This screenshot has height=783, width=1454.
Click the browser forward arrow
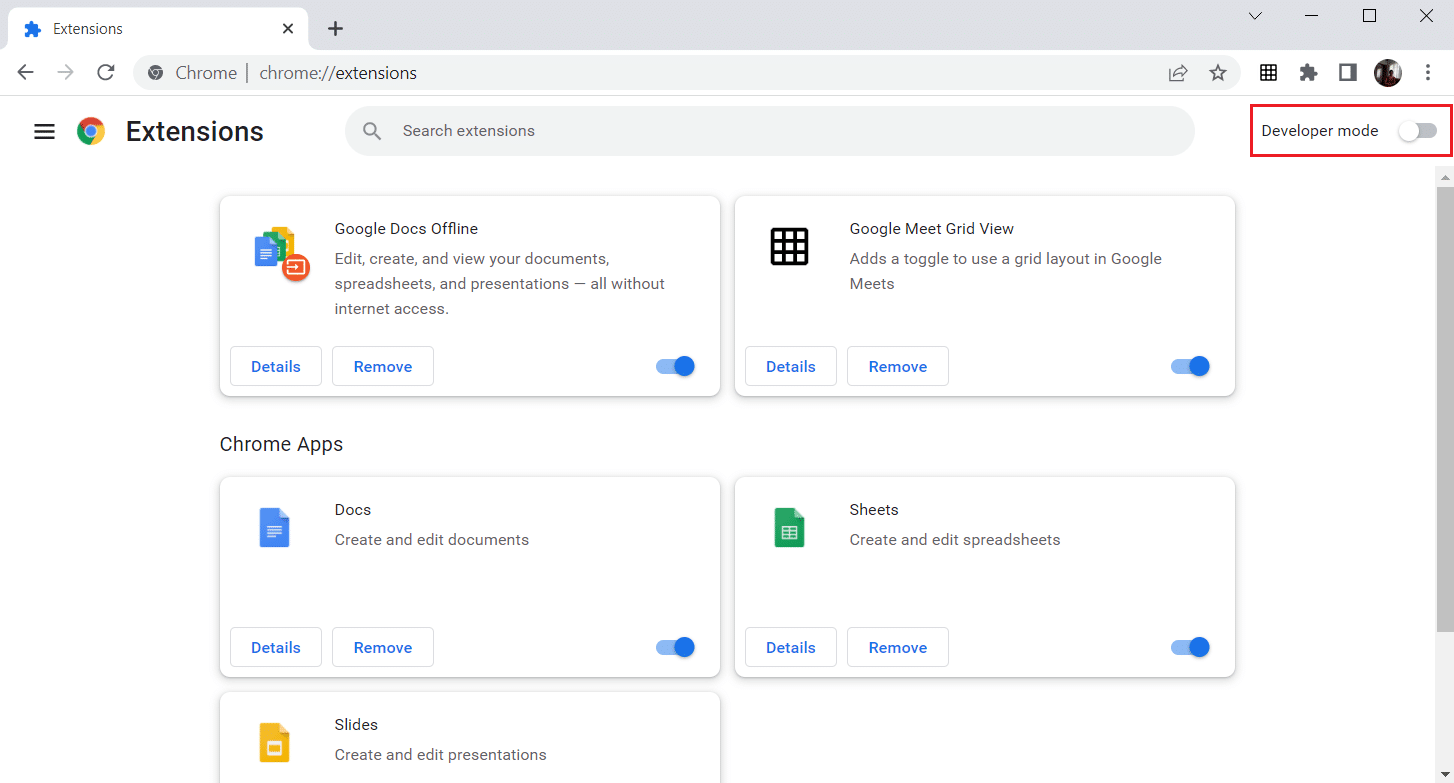click(65, 72)
